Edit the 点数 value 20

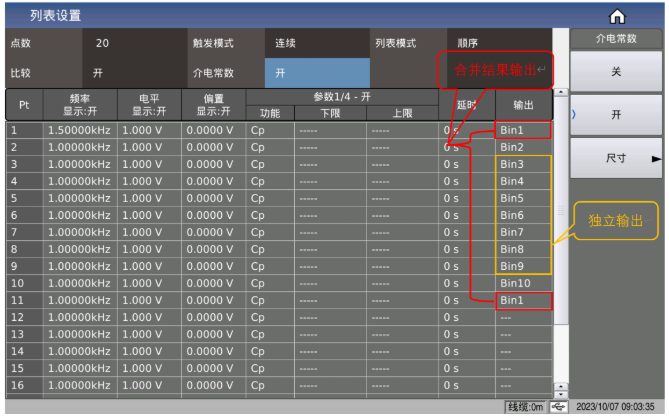[134, 43]
